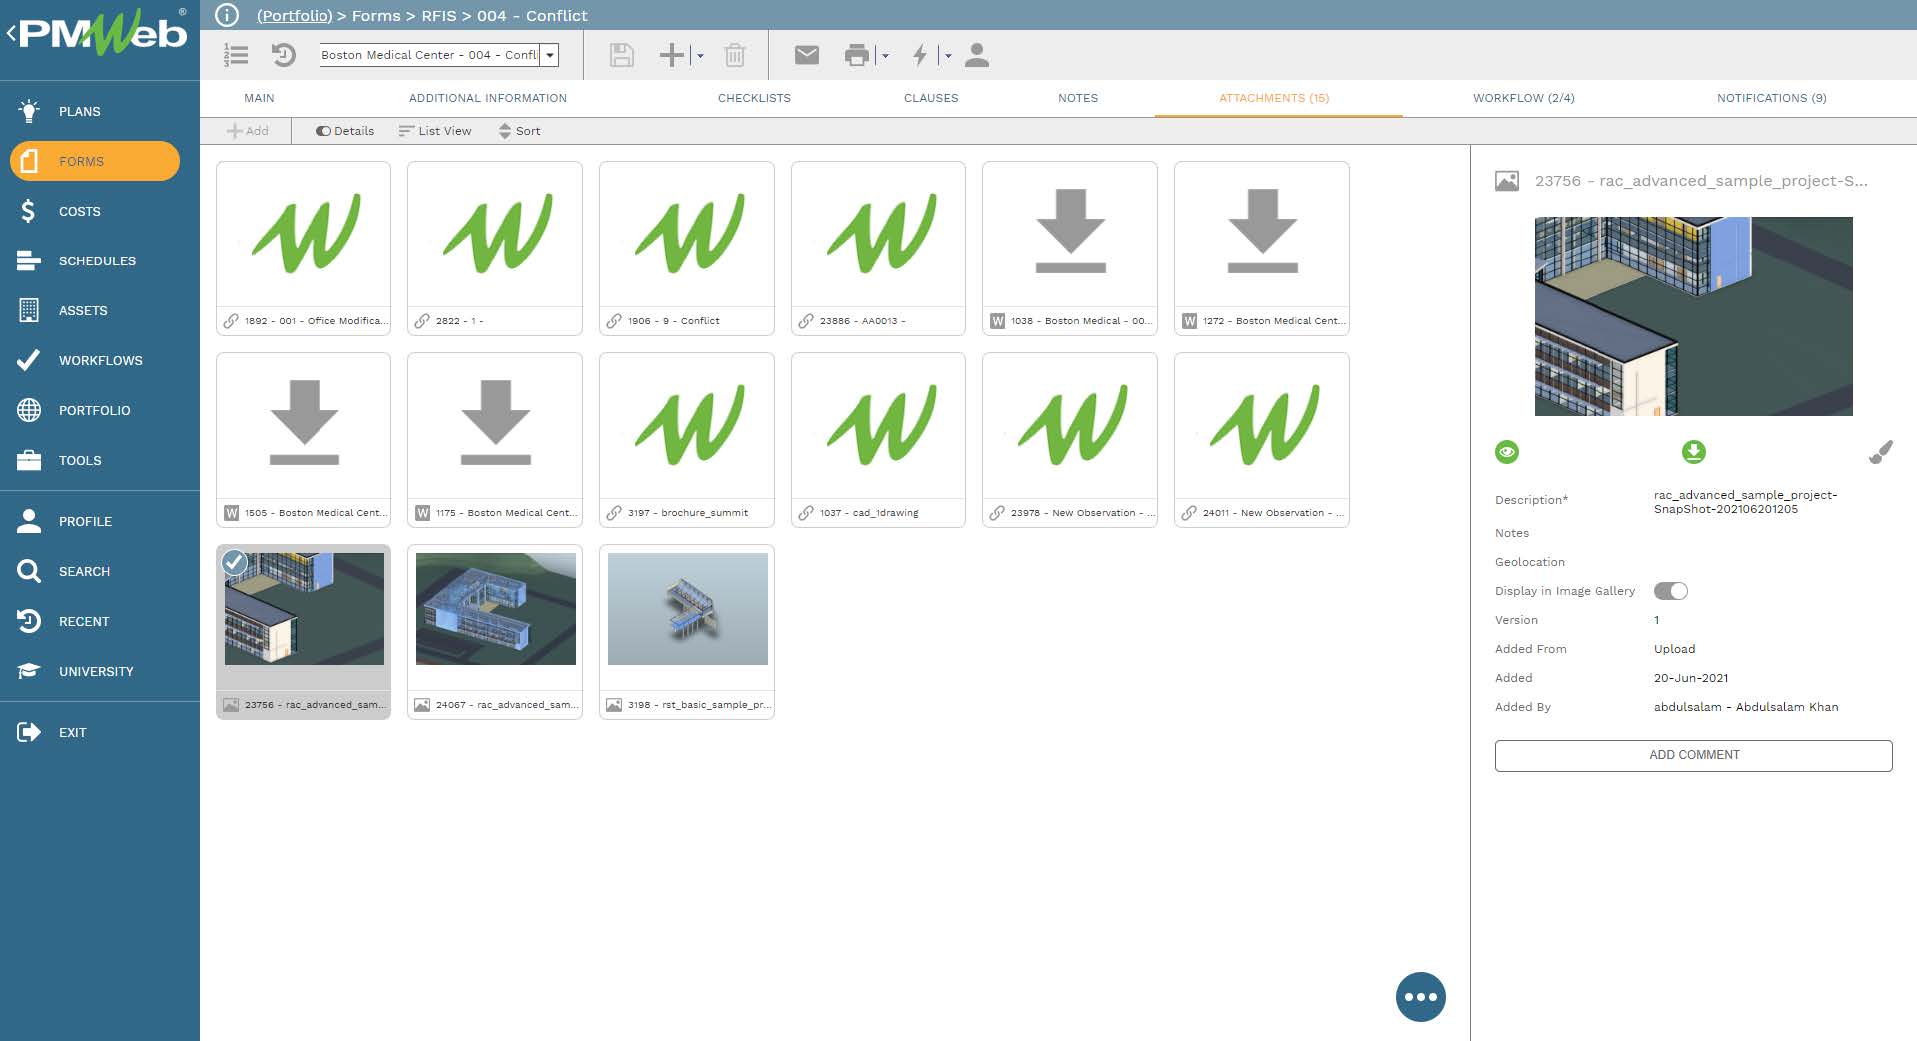The image size is (1917, 1041).
Task: Select the 1272 - Boston Medical Cent document
Action: click(x=1262, y=247)
